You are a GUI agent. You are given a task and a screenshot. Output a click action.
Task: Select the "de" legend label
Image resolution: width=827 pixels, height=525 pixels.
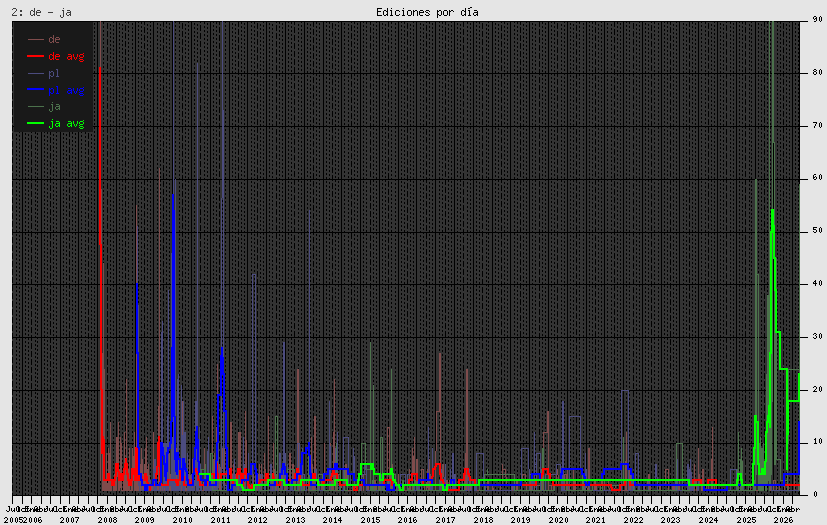[x=54, y=39]
